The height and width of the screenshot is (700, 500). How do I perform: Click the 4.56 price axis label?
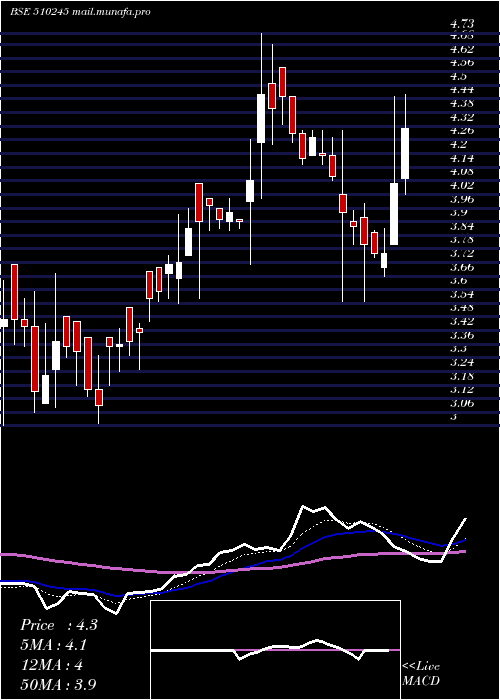[462, 62]
